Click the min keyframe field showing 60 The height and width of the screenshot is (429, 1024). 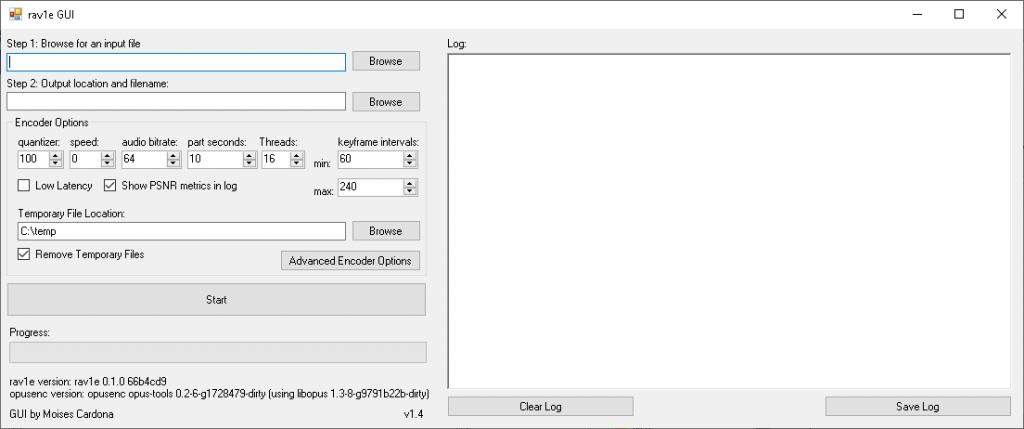(x=370, y=159)
